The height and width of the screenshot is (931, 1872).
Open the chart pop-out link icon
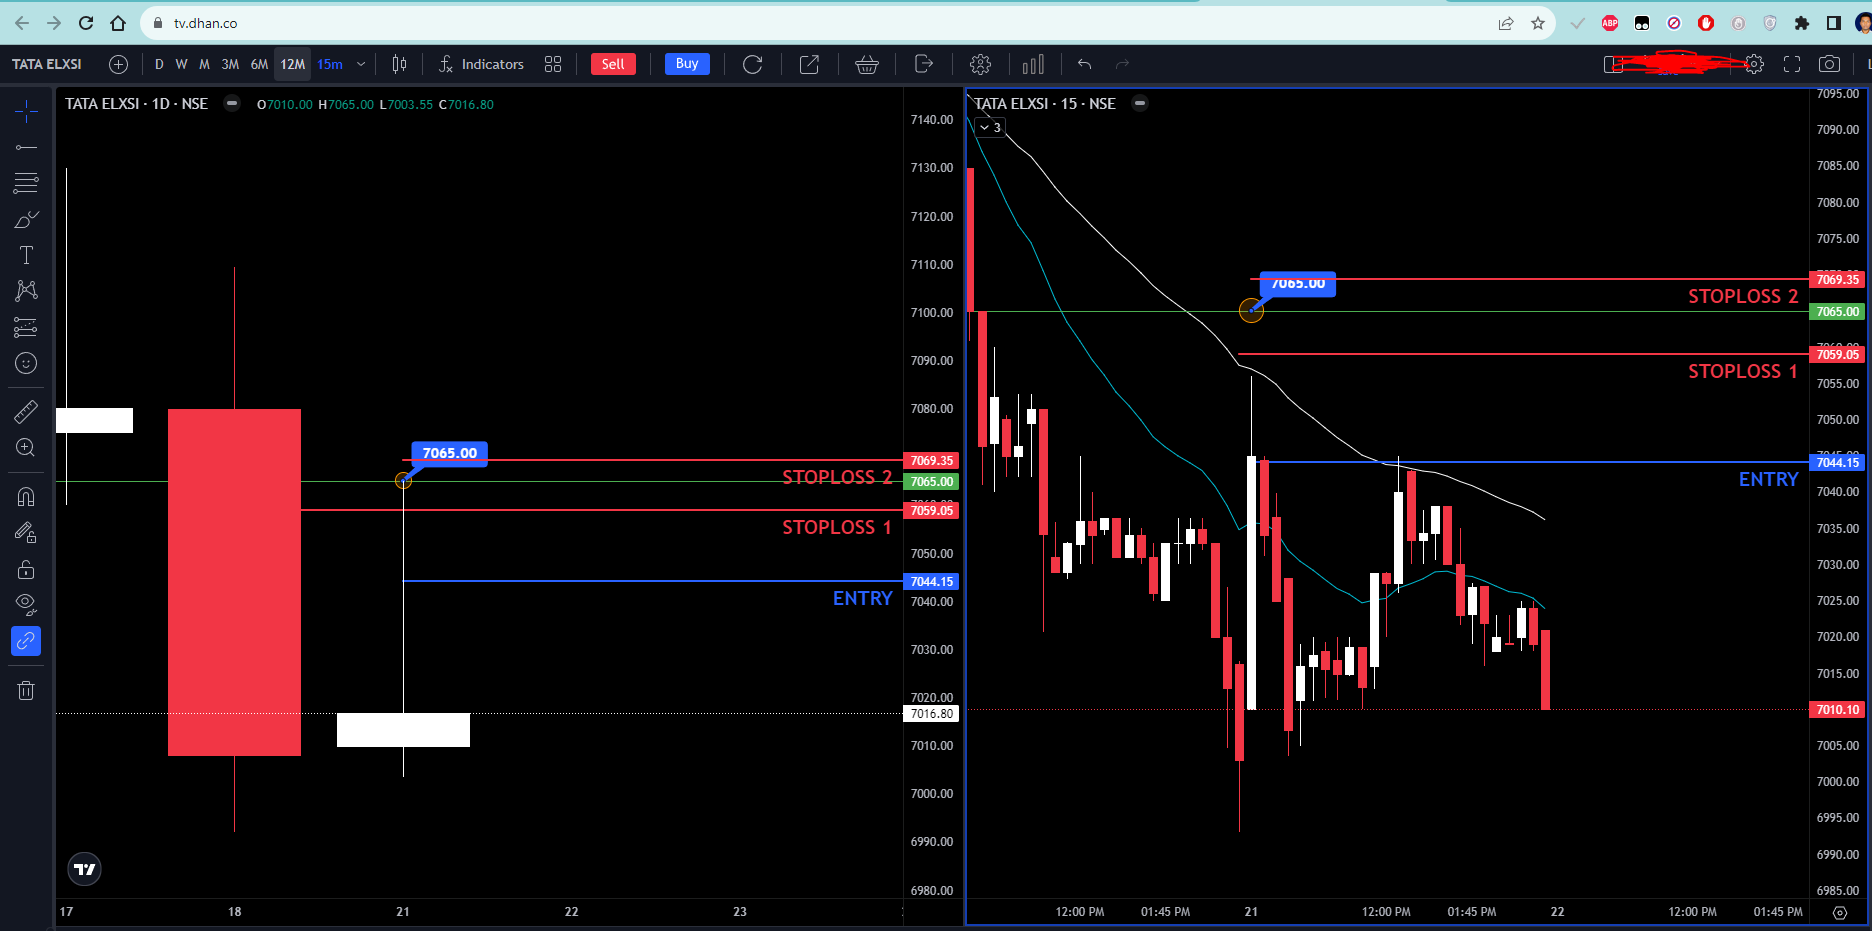point(809,64)
